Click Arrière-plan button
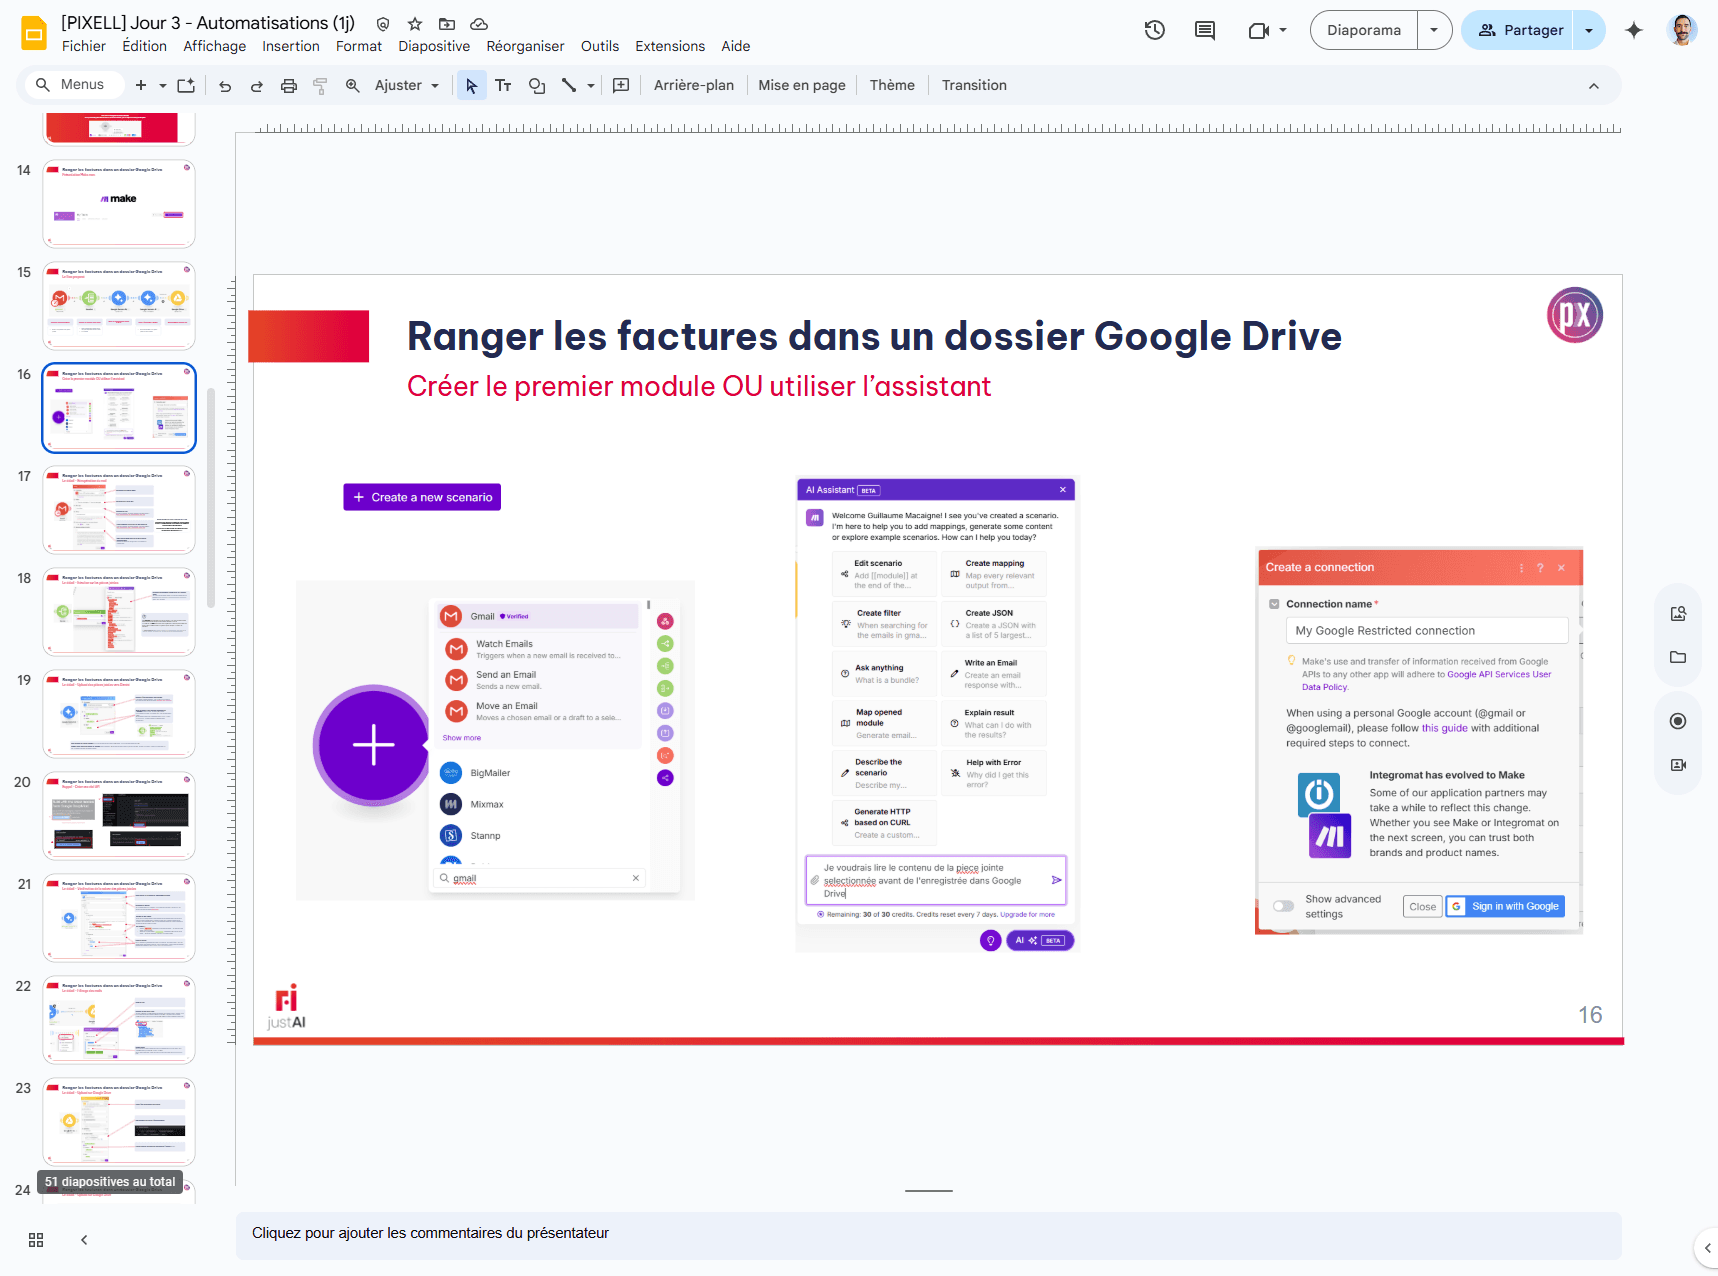The width and height of the screenshot is (1718, 1276). [x=694, y=85]
